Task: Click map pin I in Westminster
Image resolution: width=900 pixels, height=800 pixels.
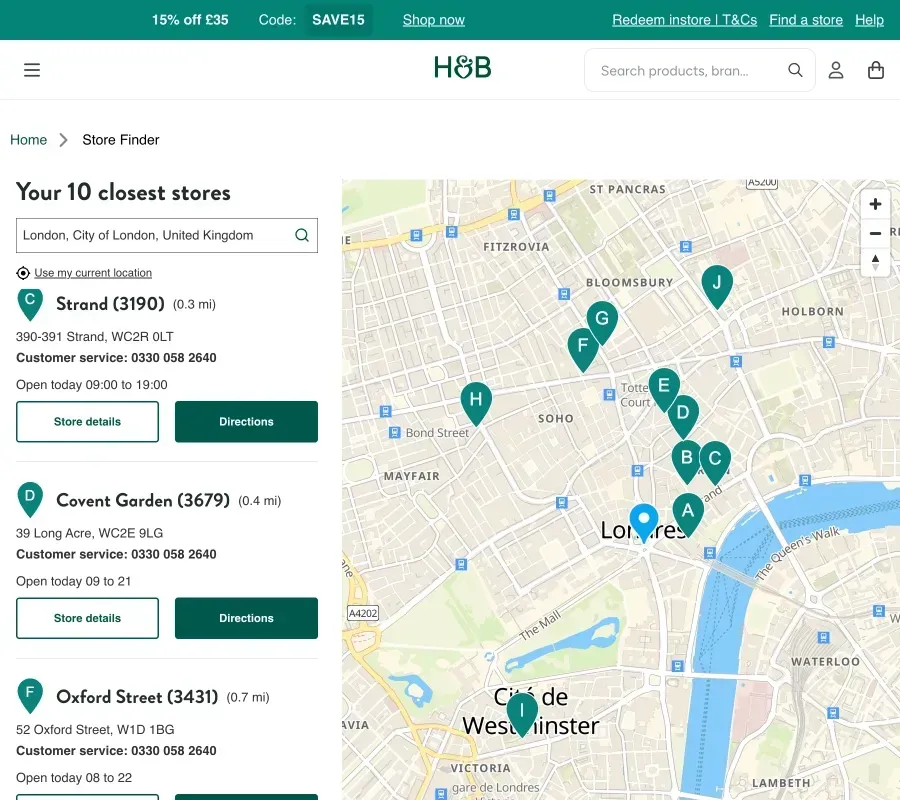Action: point(521,712)
